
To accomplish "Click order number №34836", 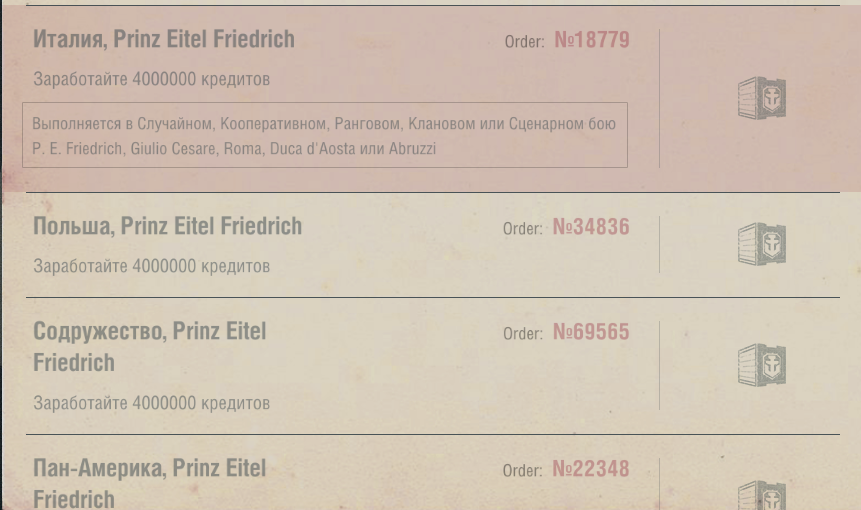I will (591, 227).
